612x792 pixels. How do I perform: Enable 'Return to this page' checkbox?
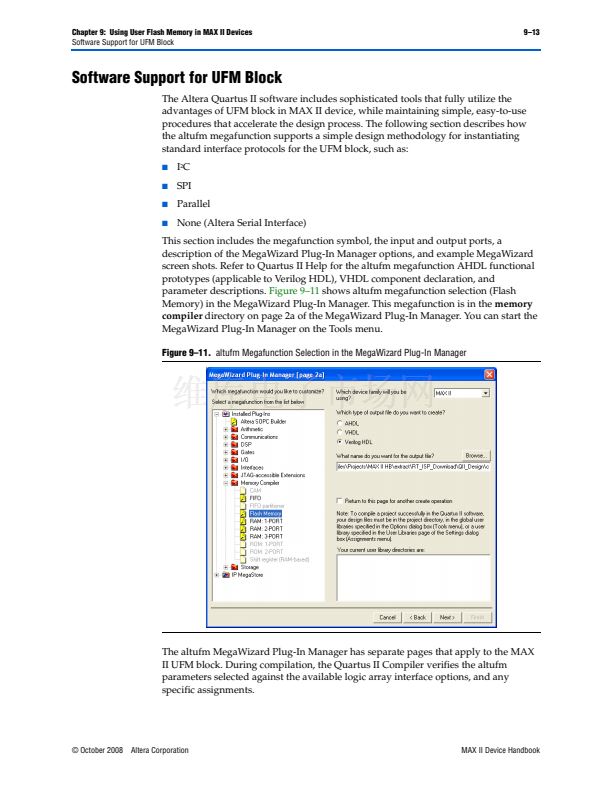point(340,500)
